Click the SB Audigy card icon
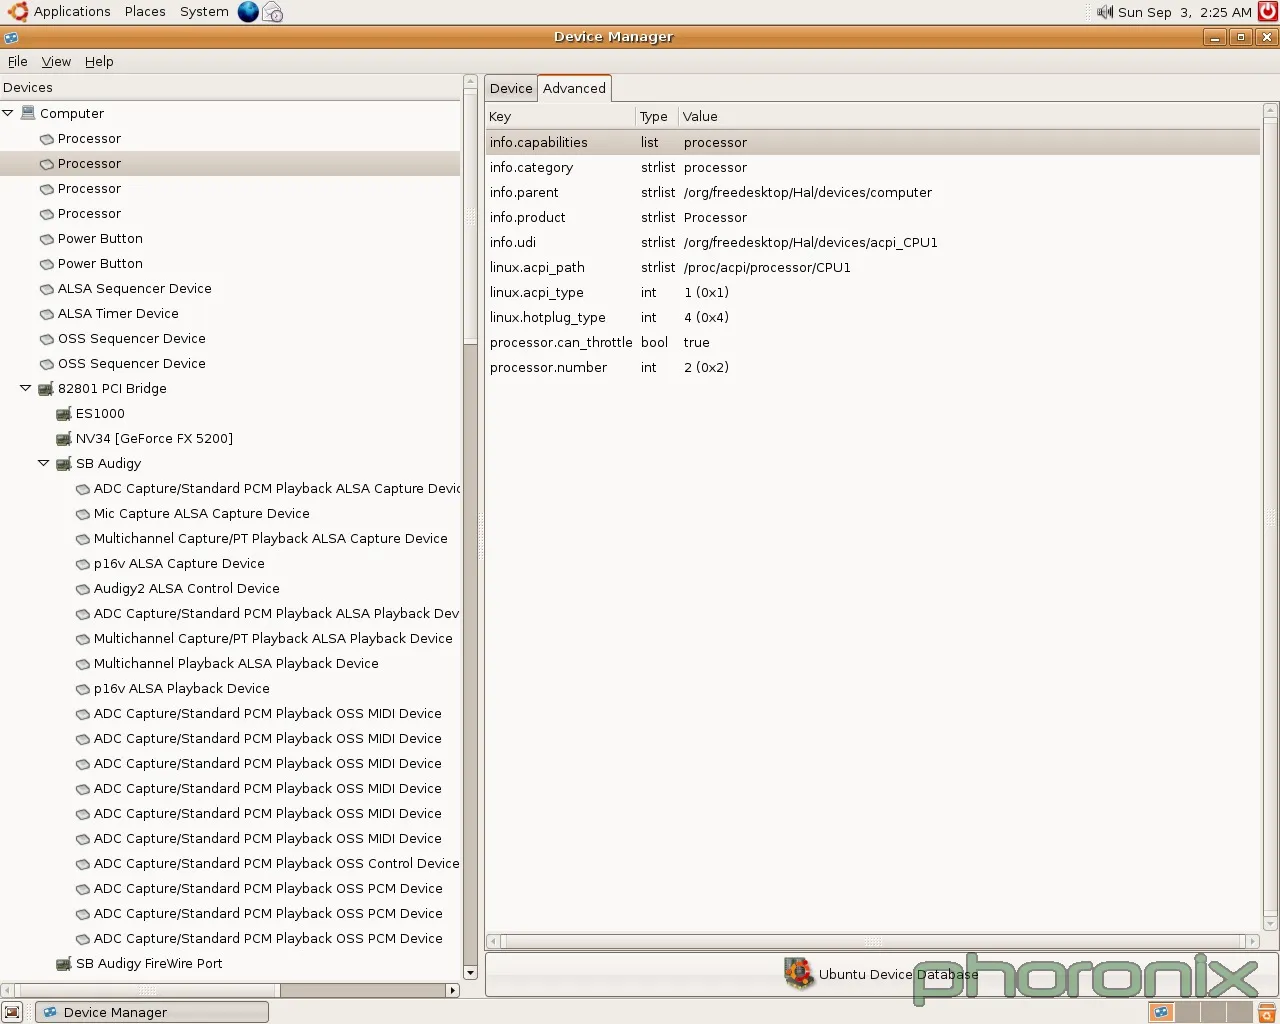Screen dimensions: 1280x1024 64,464
